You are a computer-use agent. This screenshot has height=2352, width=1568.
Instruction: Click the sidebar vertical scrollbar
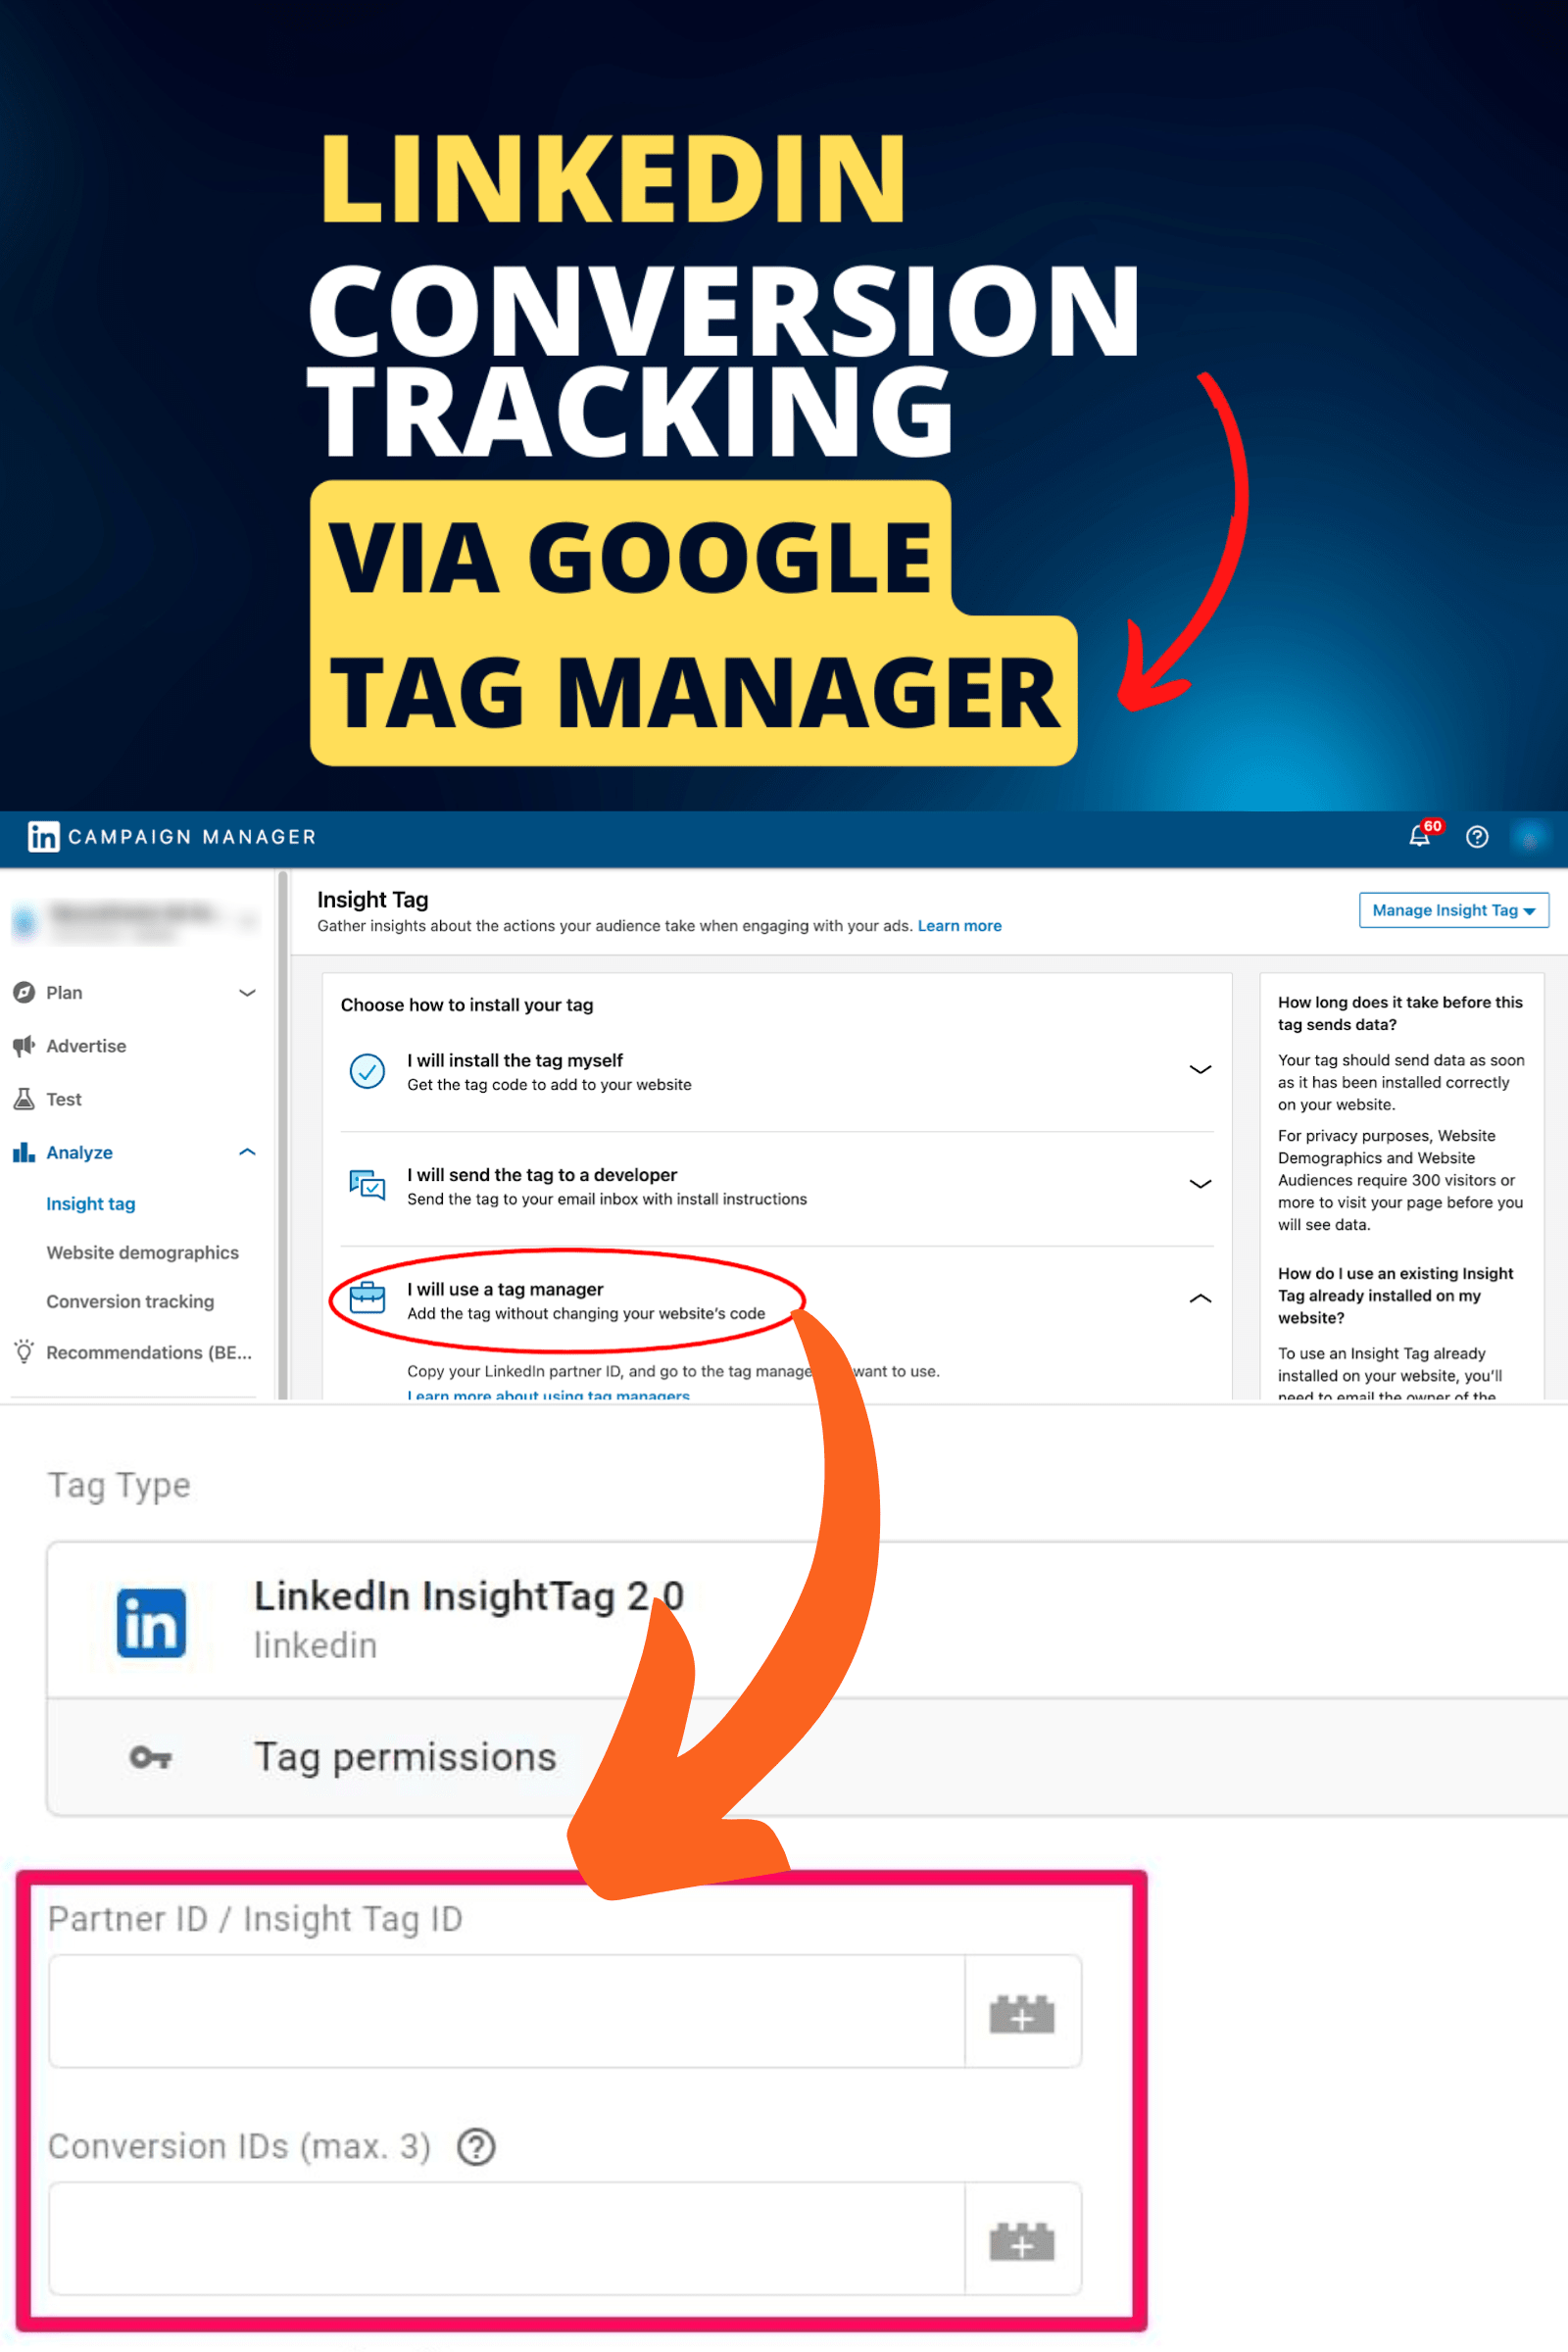point(283,1134)
